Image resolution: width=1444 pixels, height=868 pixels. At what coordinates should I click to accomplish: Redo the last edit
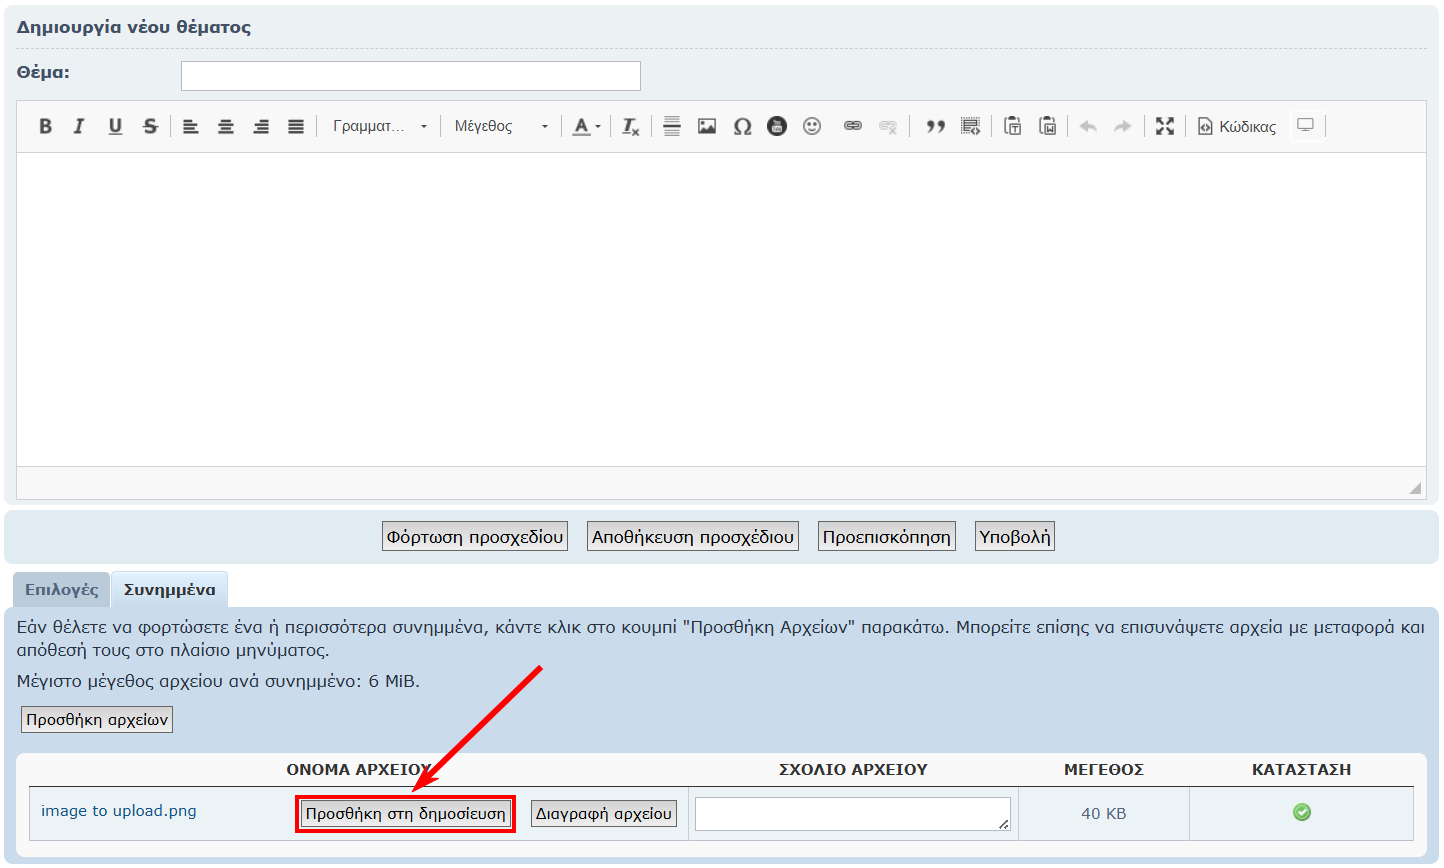tap(1123, 126)
